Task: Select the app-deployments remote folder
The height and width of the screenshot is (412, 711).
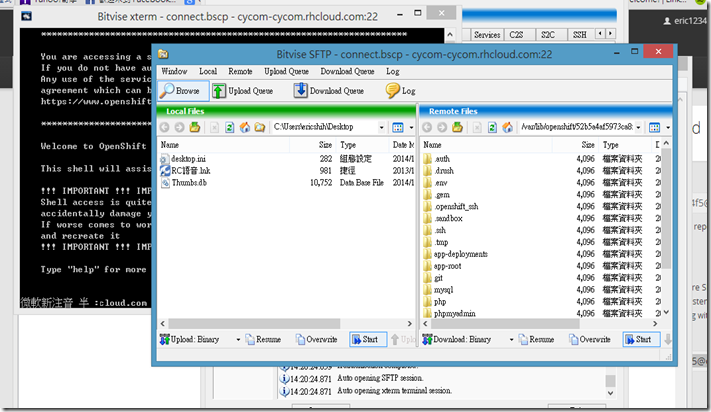Action: coord(460,254)
